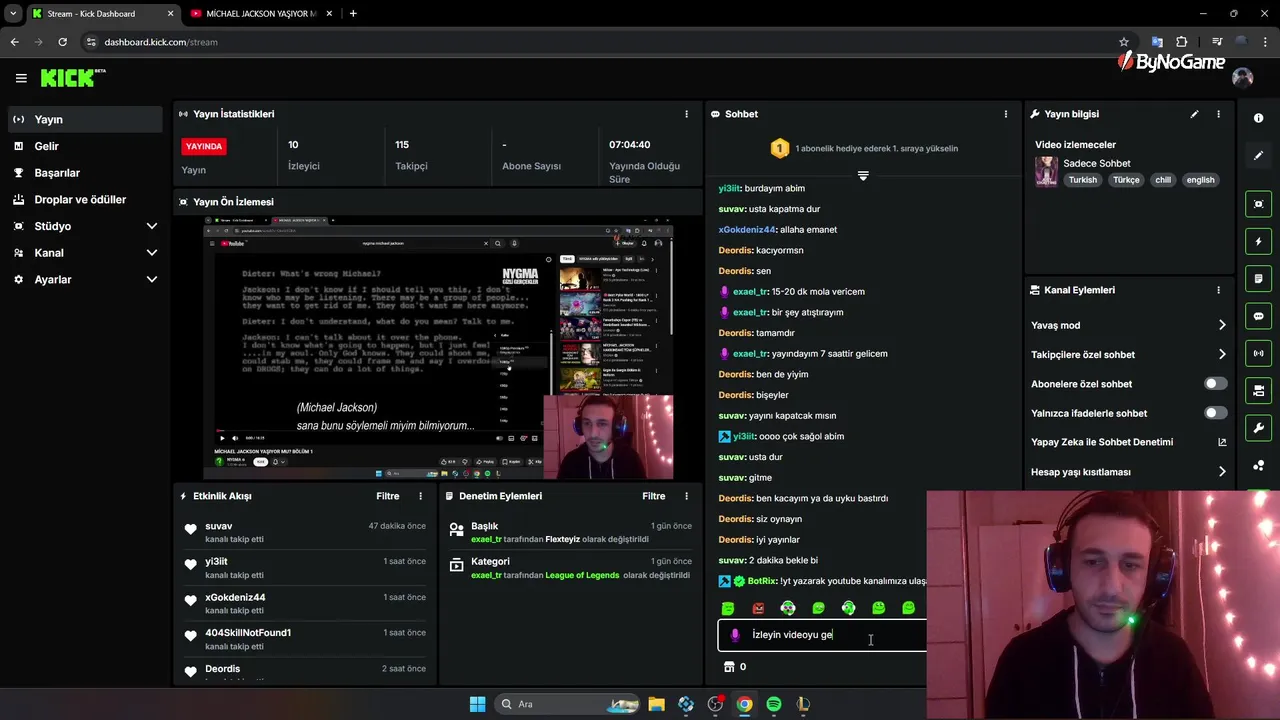Viewport: 1280px width, 720px height.
Task: Toggle Yalnızca ifadelerle sohbet switch
Action: point(1215,413)
